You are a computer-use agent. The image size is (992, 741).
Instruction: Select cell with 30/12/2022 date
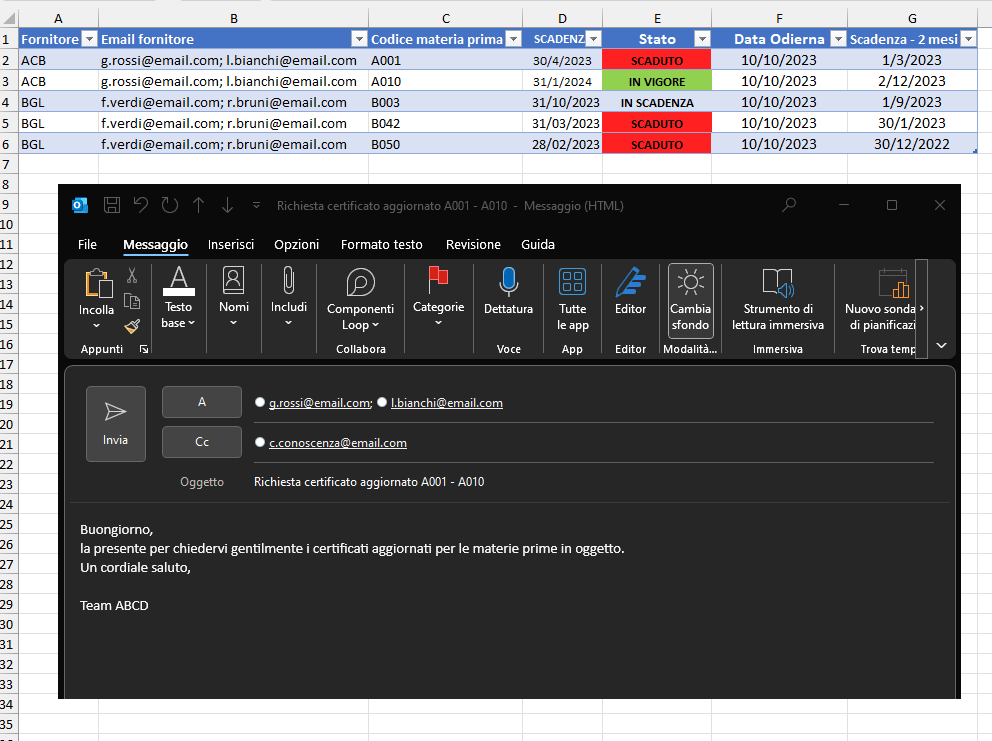click(912, 144)
